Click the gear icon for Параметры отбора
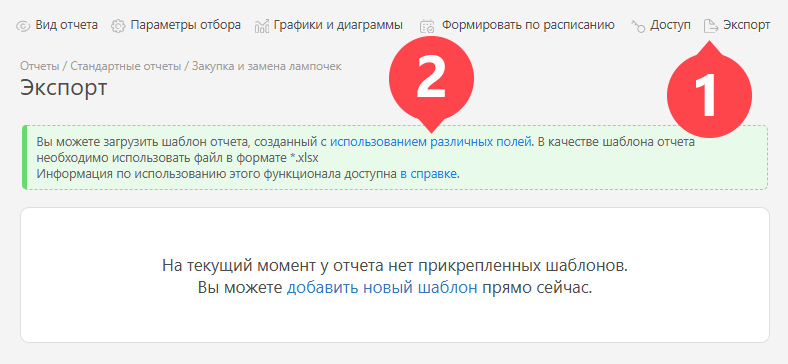The width and height of the screenshot is (788, 364). 118,26
